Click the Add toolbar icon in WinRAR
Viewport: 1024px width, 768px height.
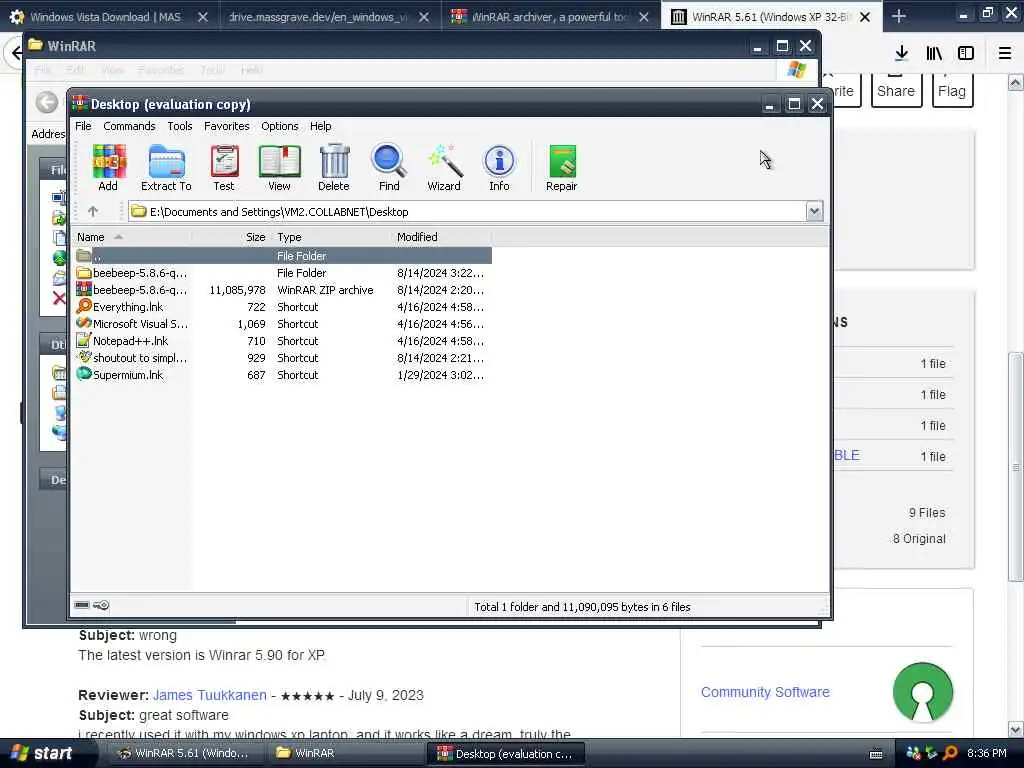point(108,168)
